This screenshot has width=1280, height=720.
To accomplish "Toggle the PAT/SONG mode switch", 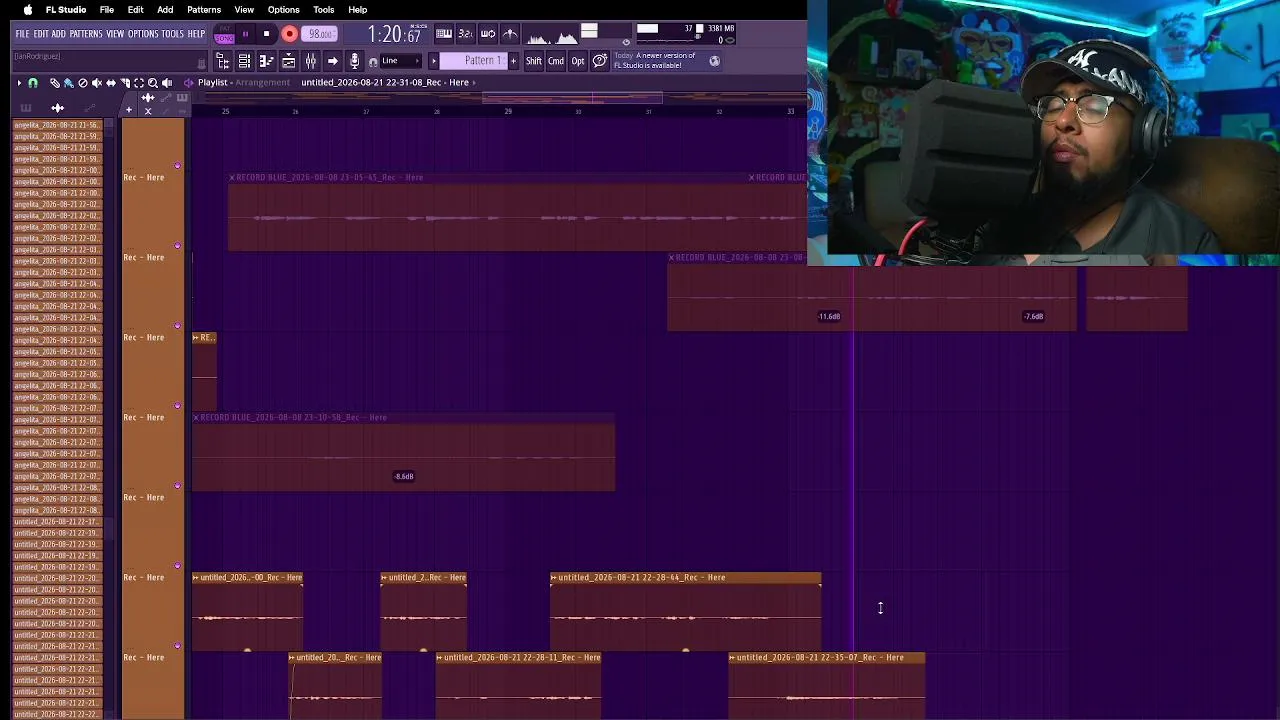I will pyautogui.click(x=224, y=34).
